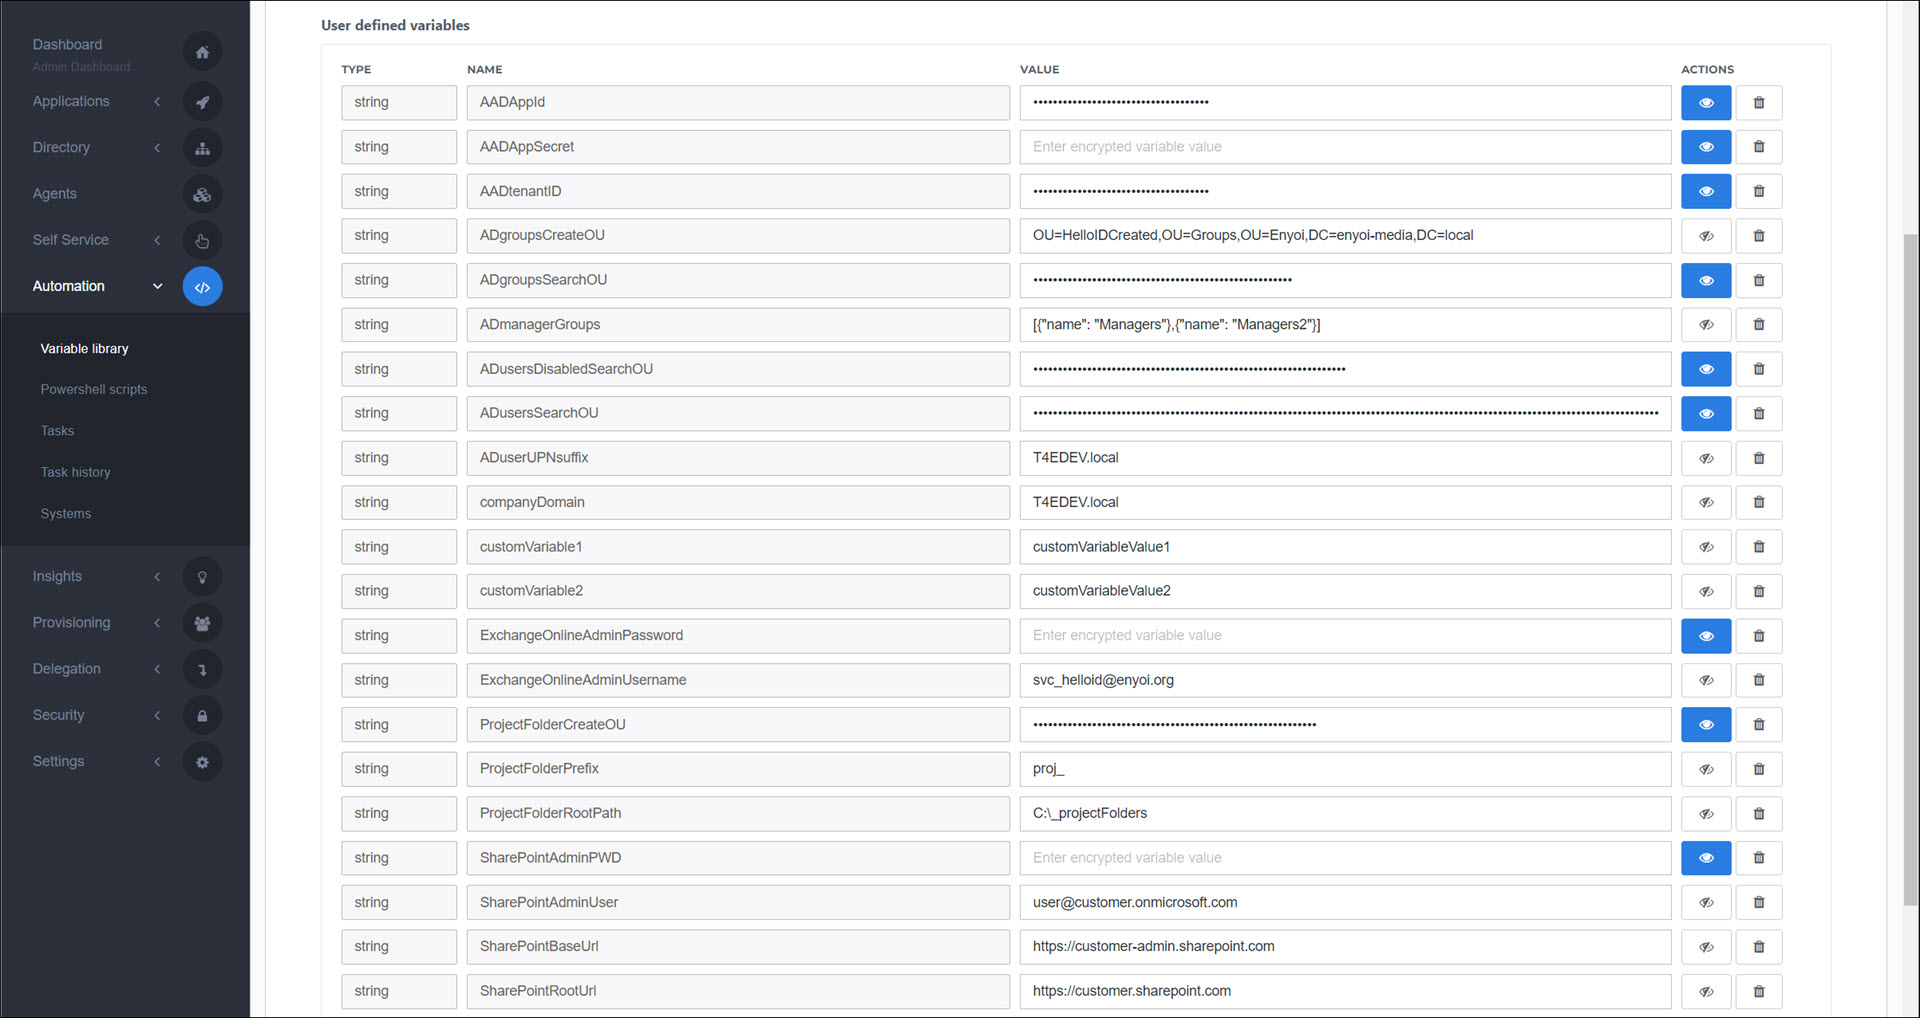Image resolution: width=1920 pixels, height=1019 pixels.
Task: Delete the ADuserUPNsuffix variable
Action: [x=1759, y=458]
